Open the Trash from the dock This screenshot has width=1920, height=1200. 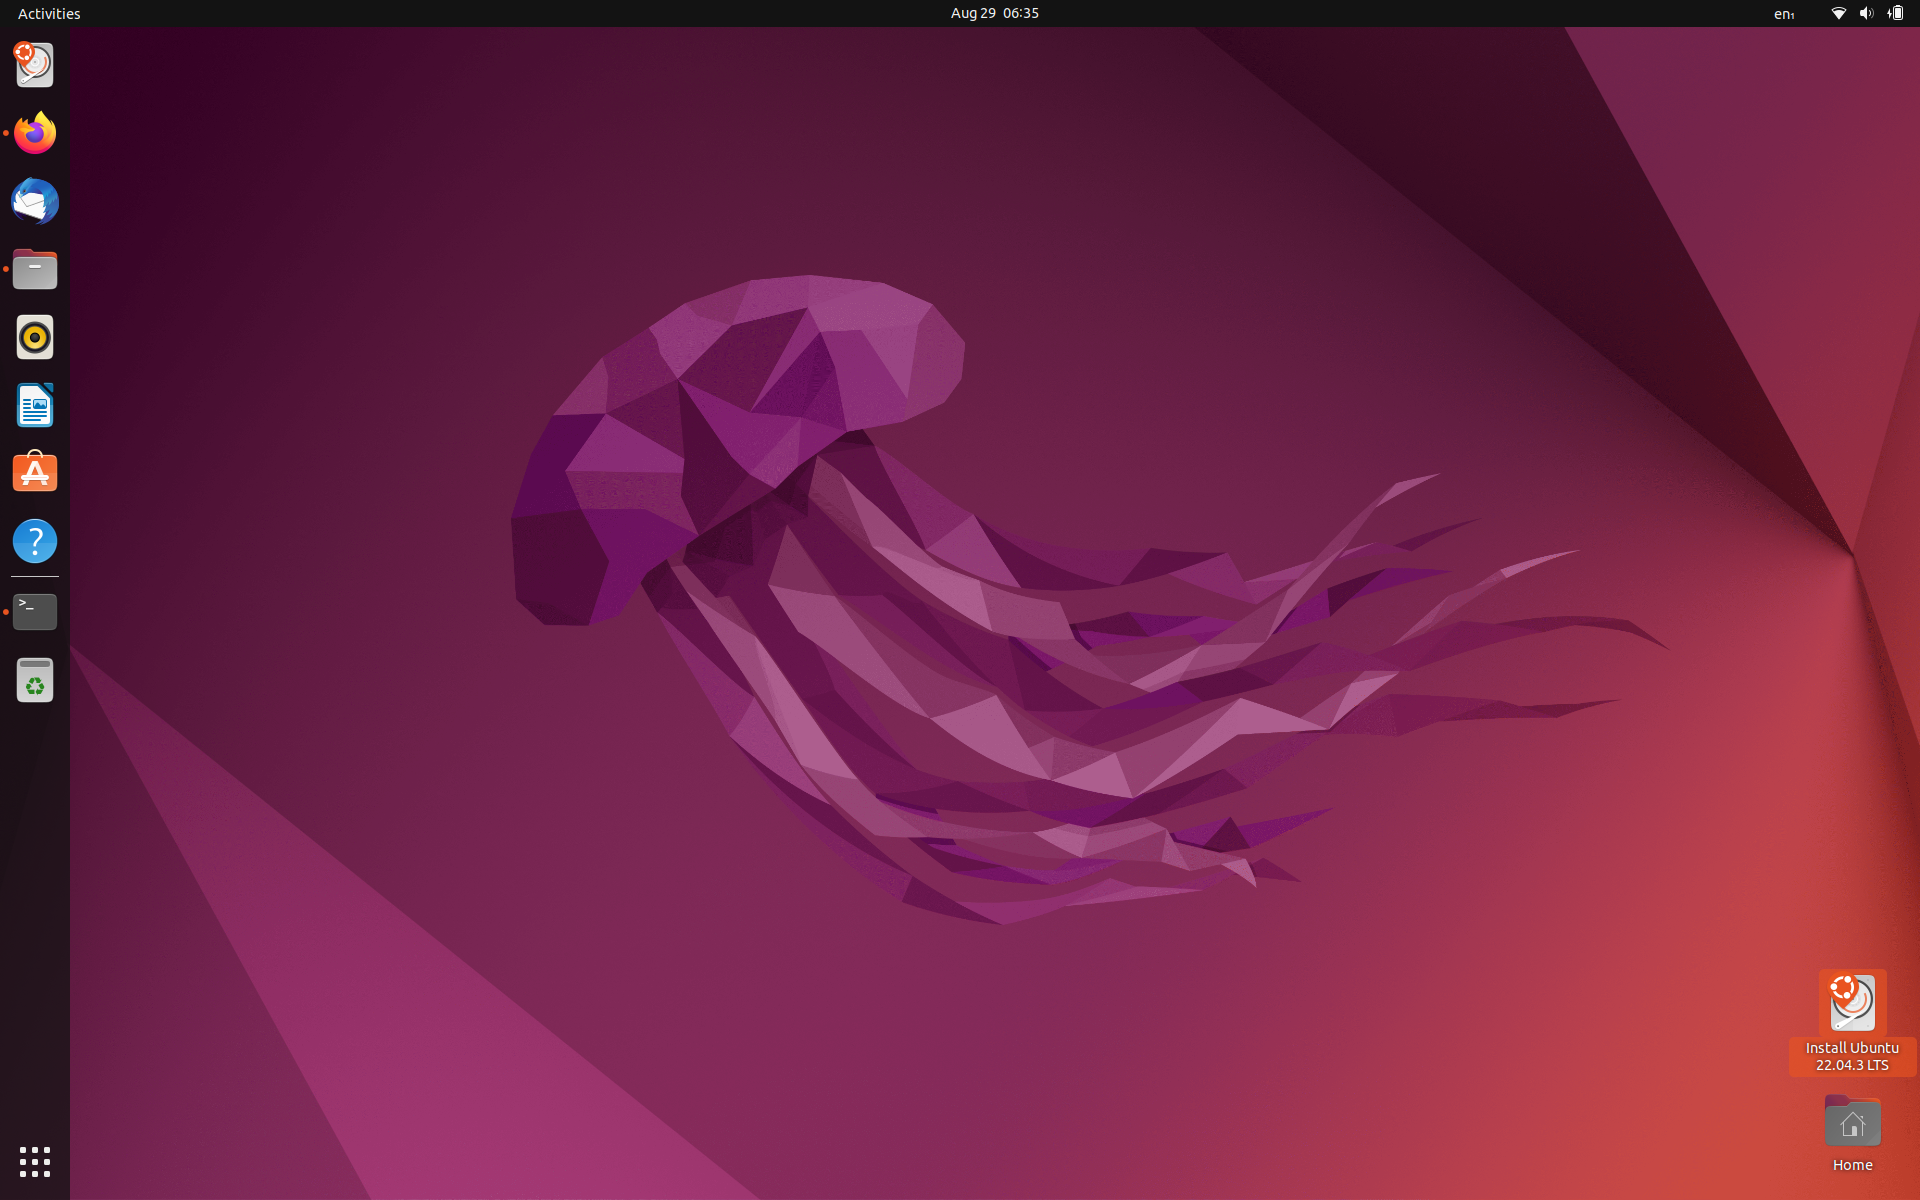pos(34,679)
